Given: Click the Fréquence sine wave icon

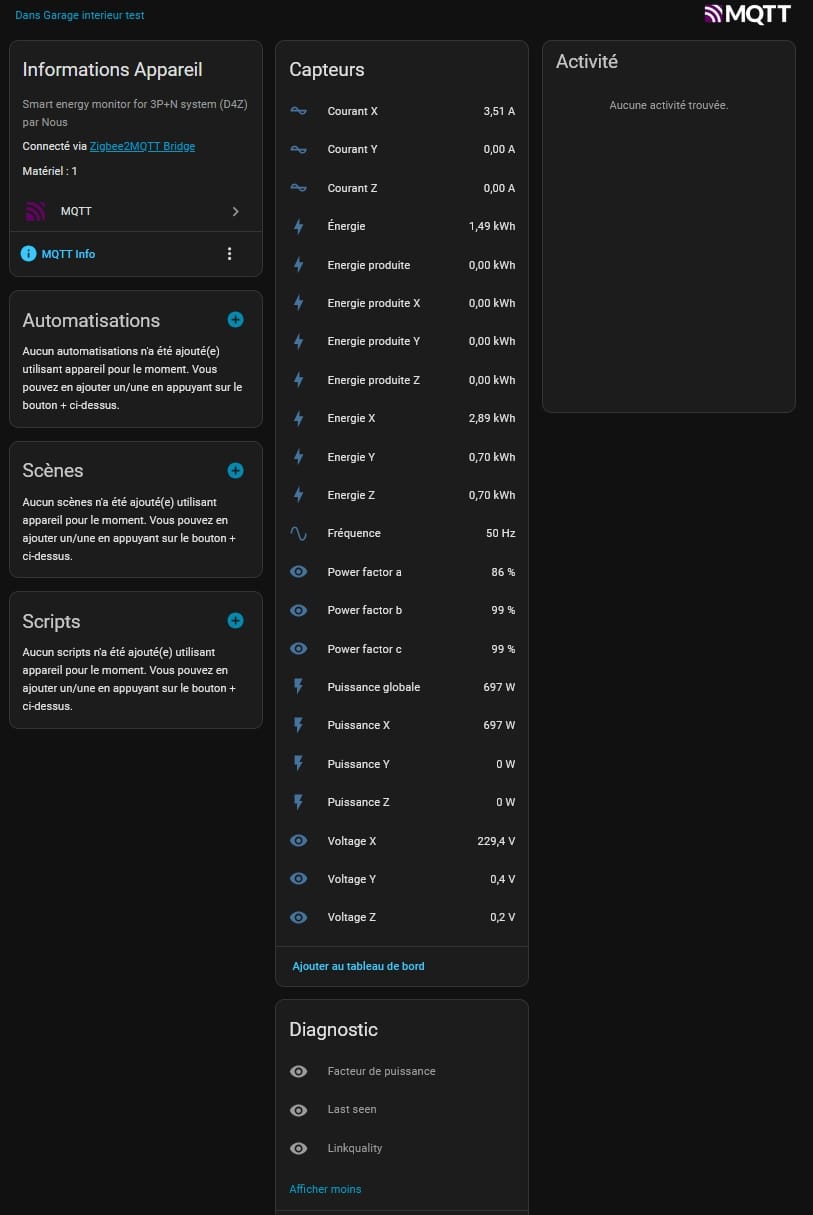Looking at the screenshot, I should [298, 534].
